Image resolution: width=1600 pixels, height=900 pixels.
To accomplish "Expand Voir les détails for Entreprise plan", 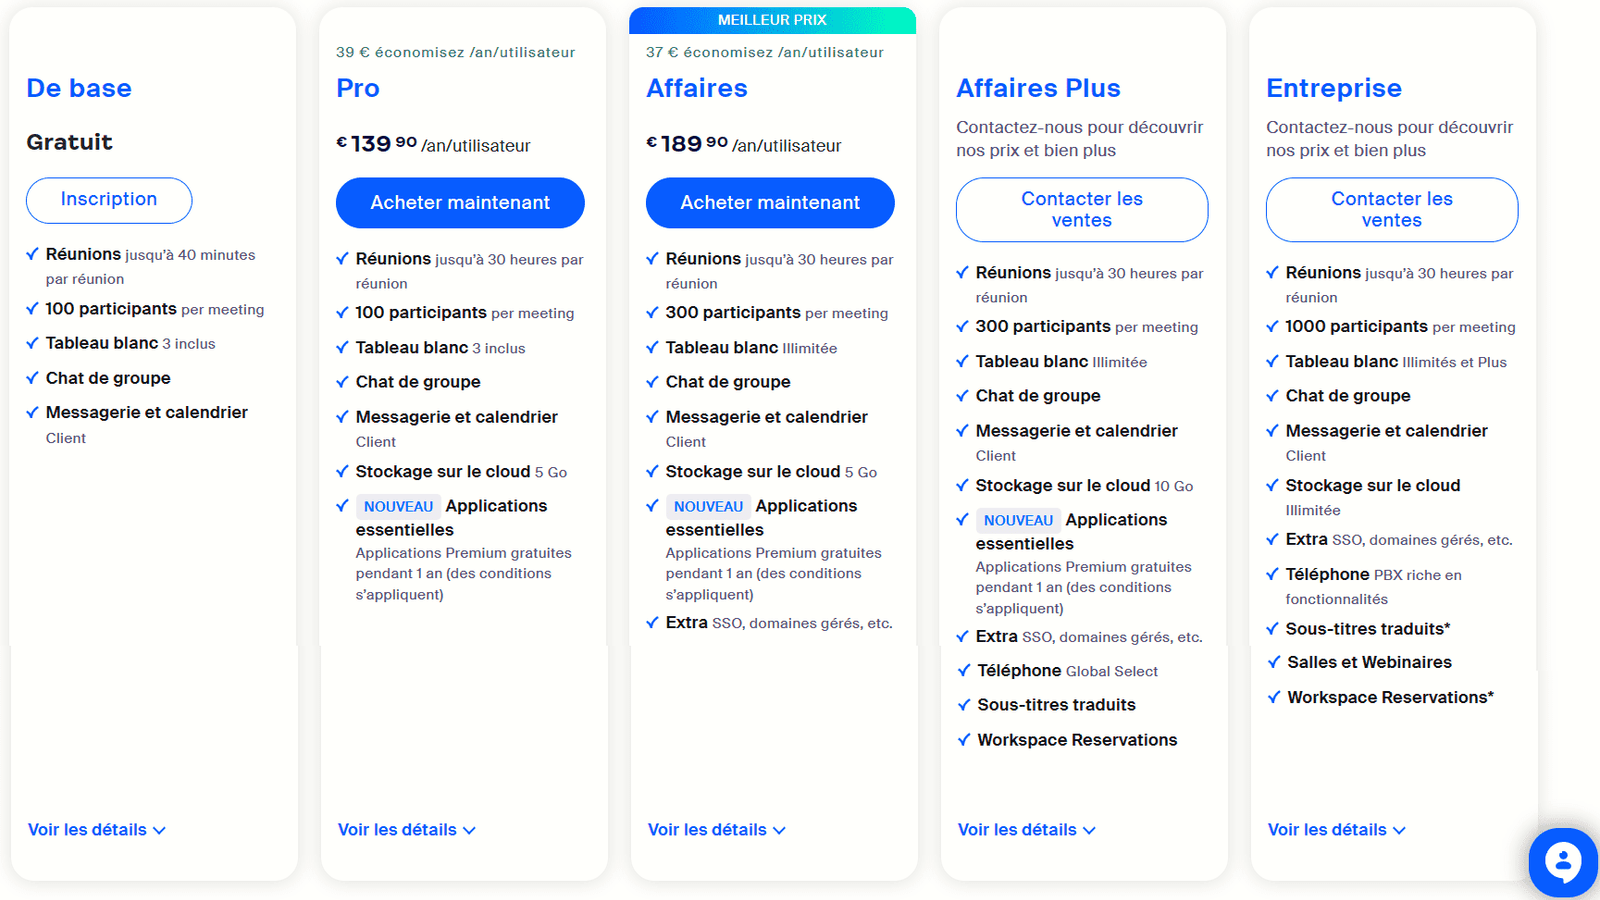I will tap(1336, 830).
